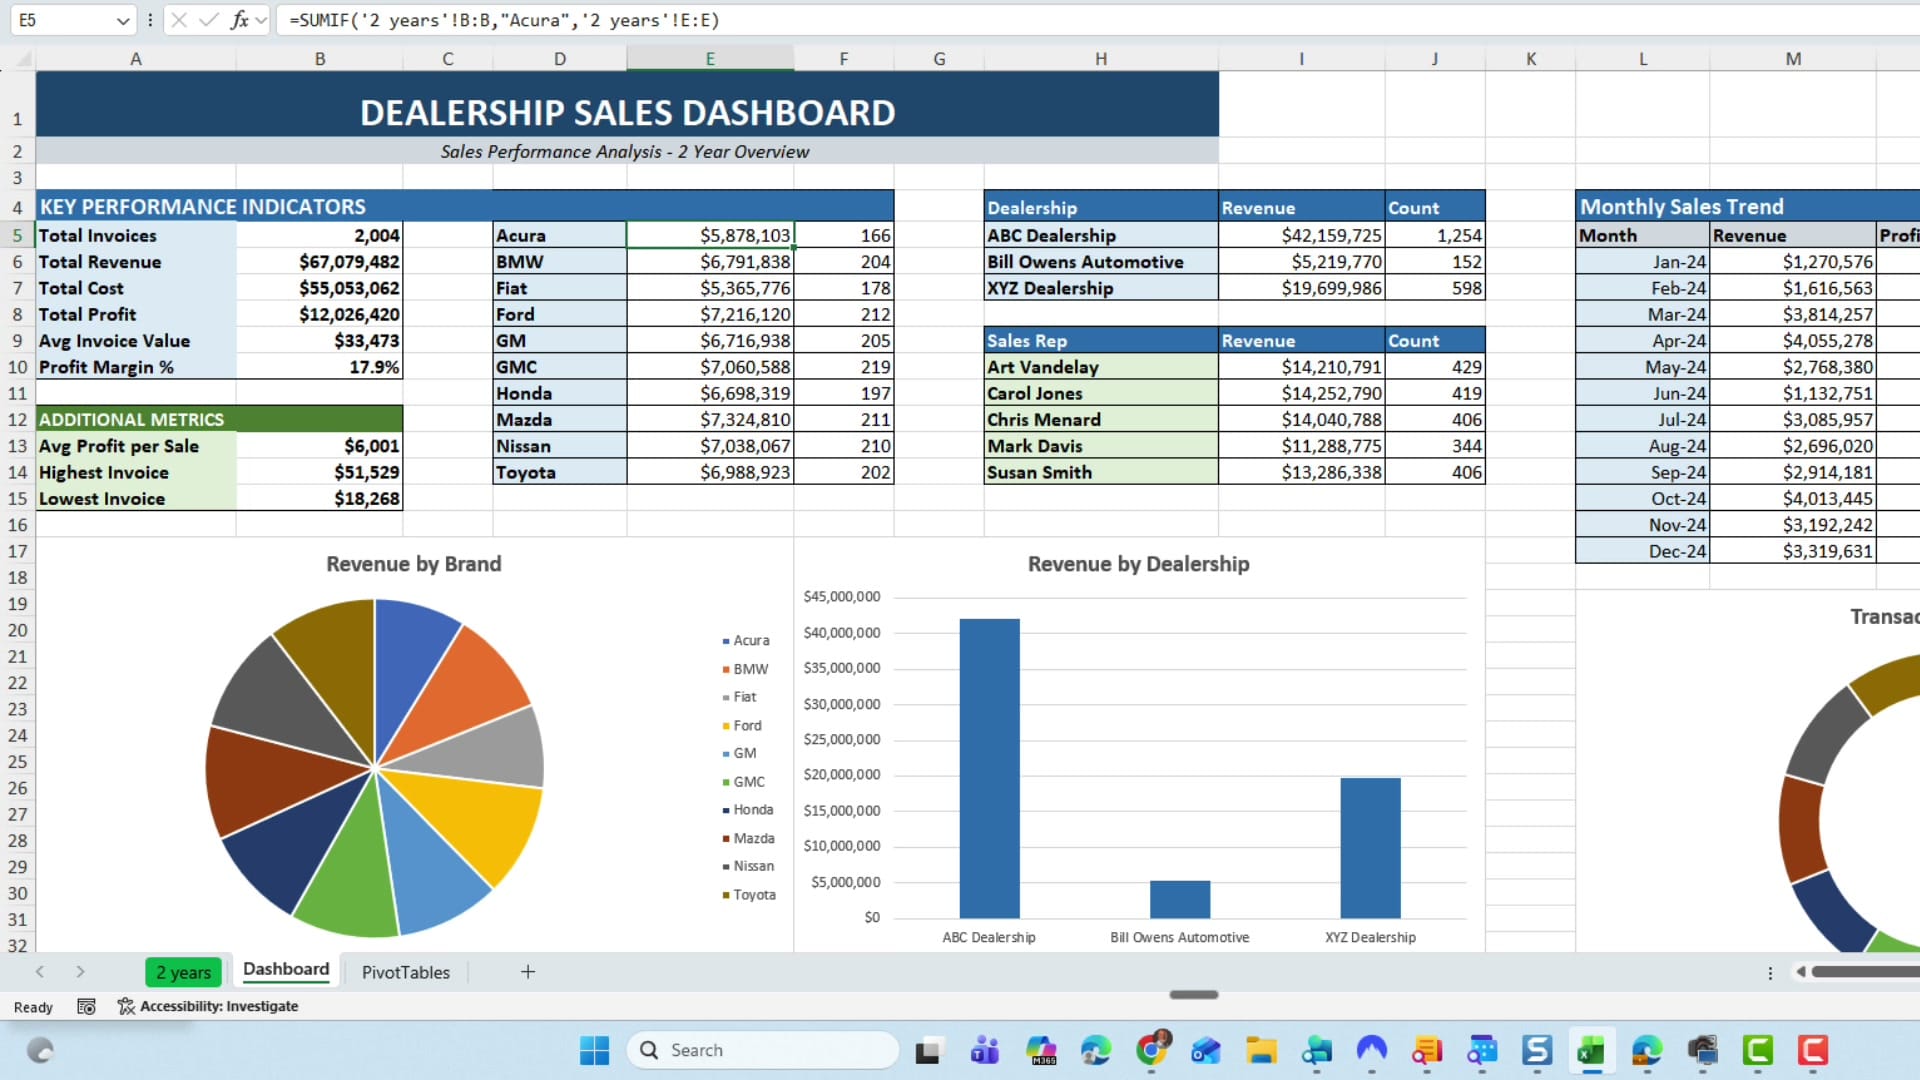Open the Name Box dropdown arrow
The image size is (1920, 1080).
coord(122,19)
